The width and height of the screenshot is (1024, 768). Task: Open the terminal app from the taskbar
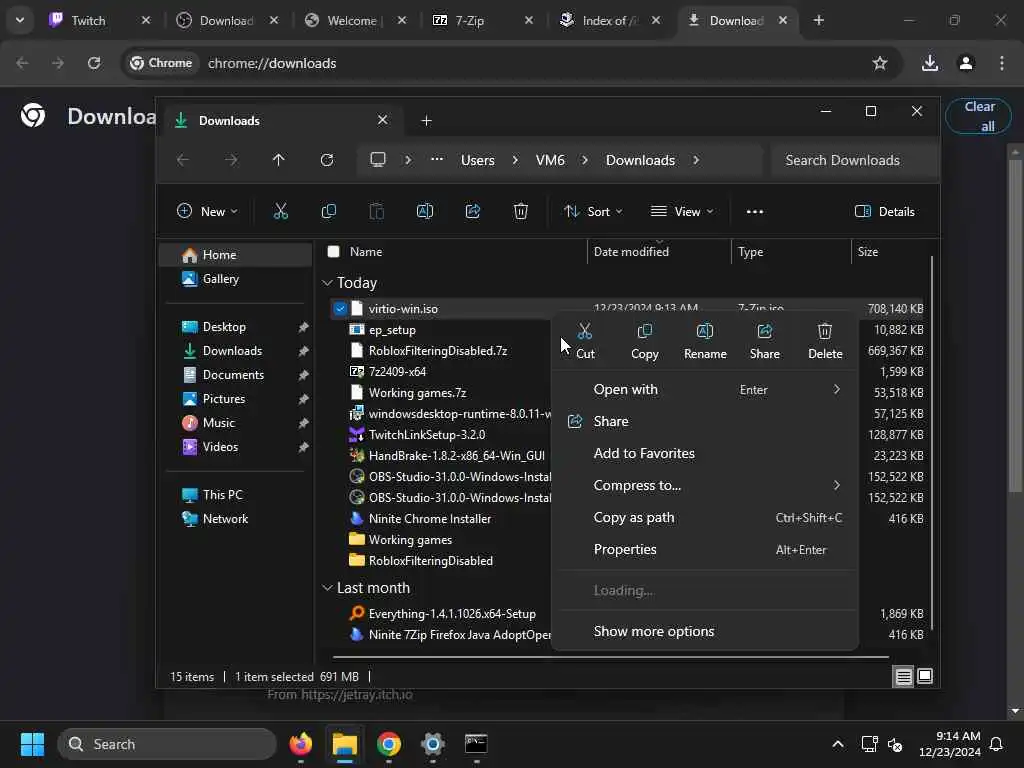(476, 744)
